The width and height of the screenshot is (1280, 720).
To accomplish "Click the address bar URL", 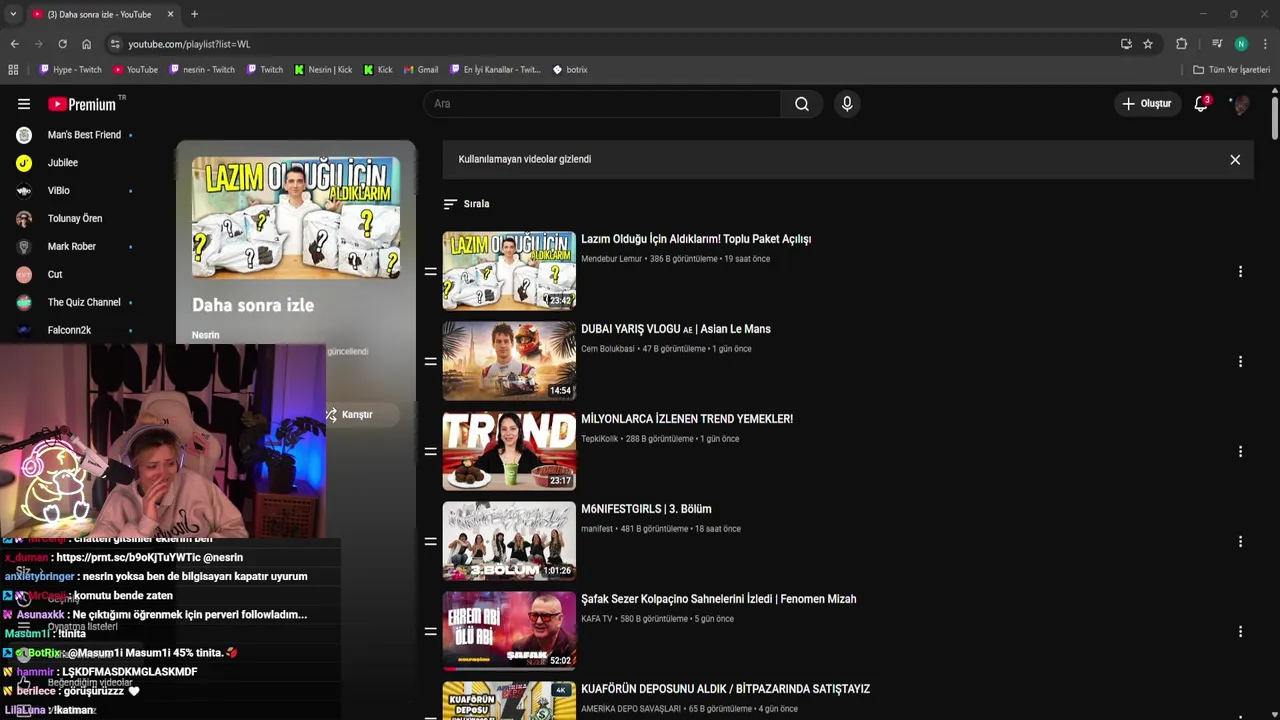I will pos(189,44).
